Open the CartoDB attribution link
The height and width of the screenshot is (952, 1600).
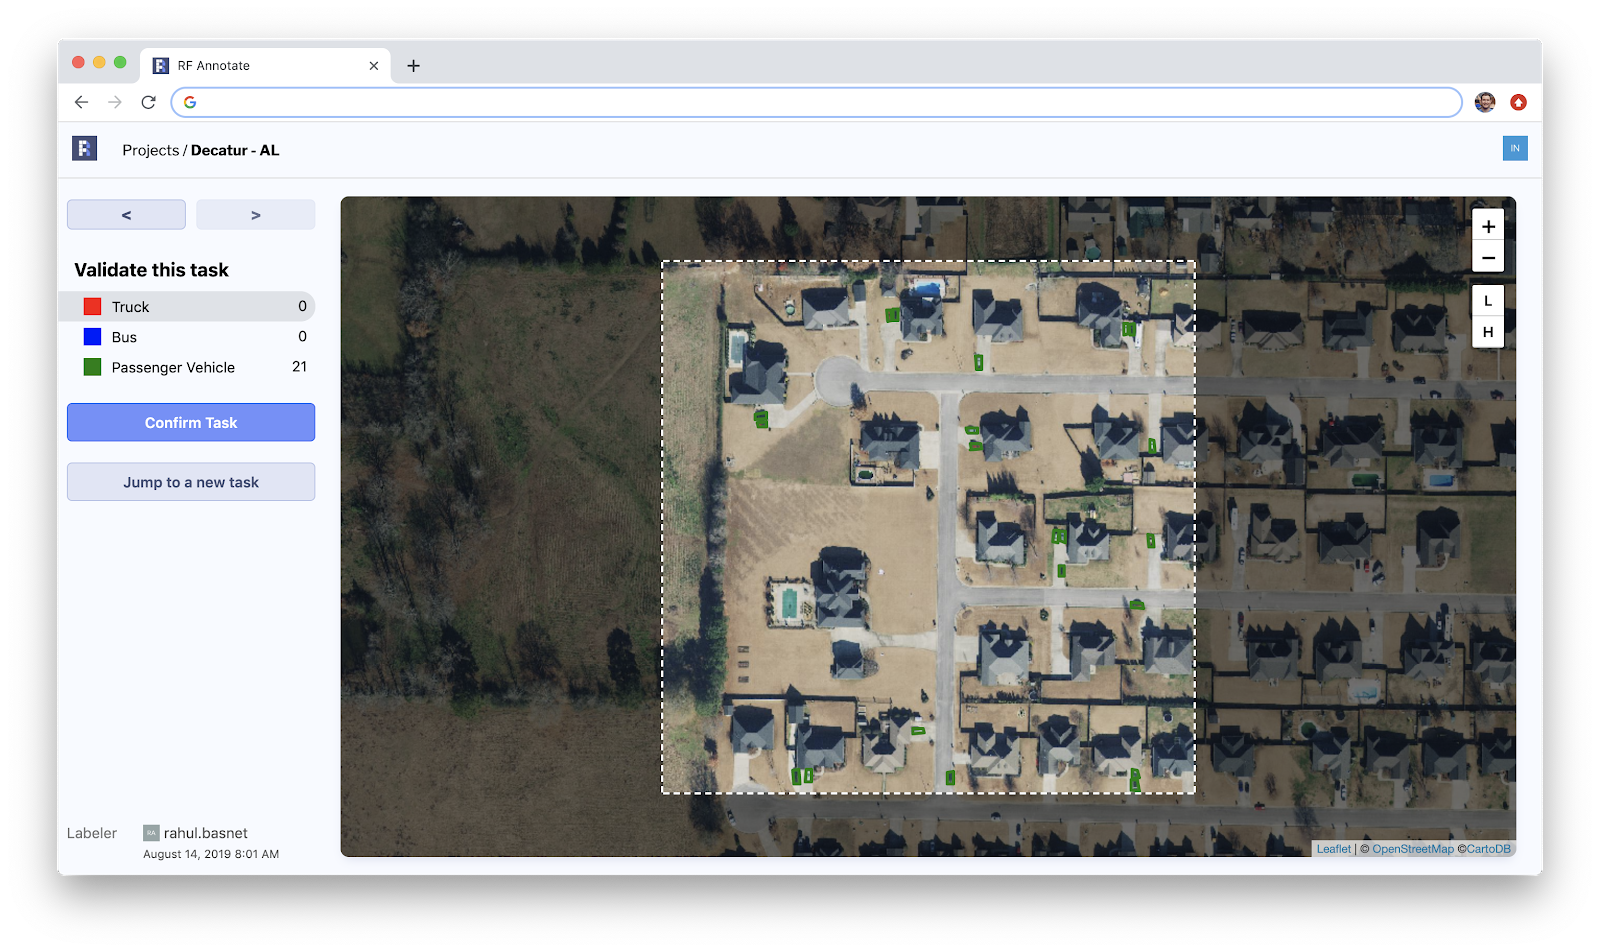tap(1488, 849)
